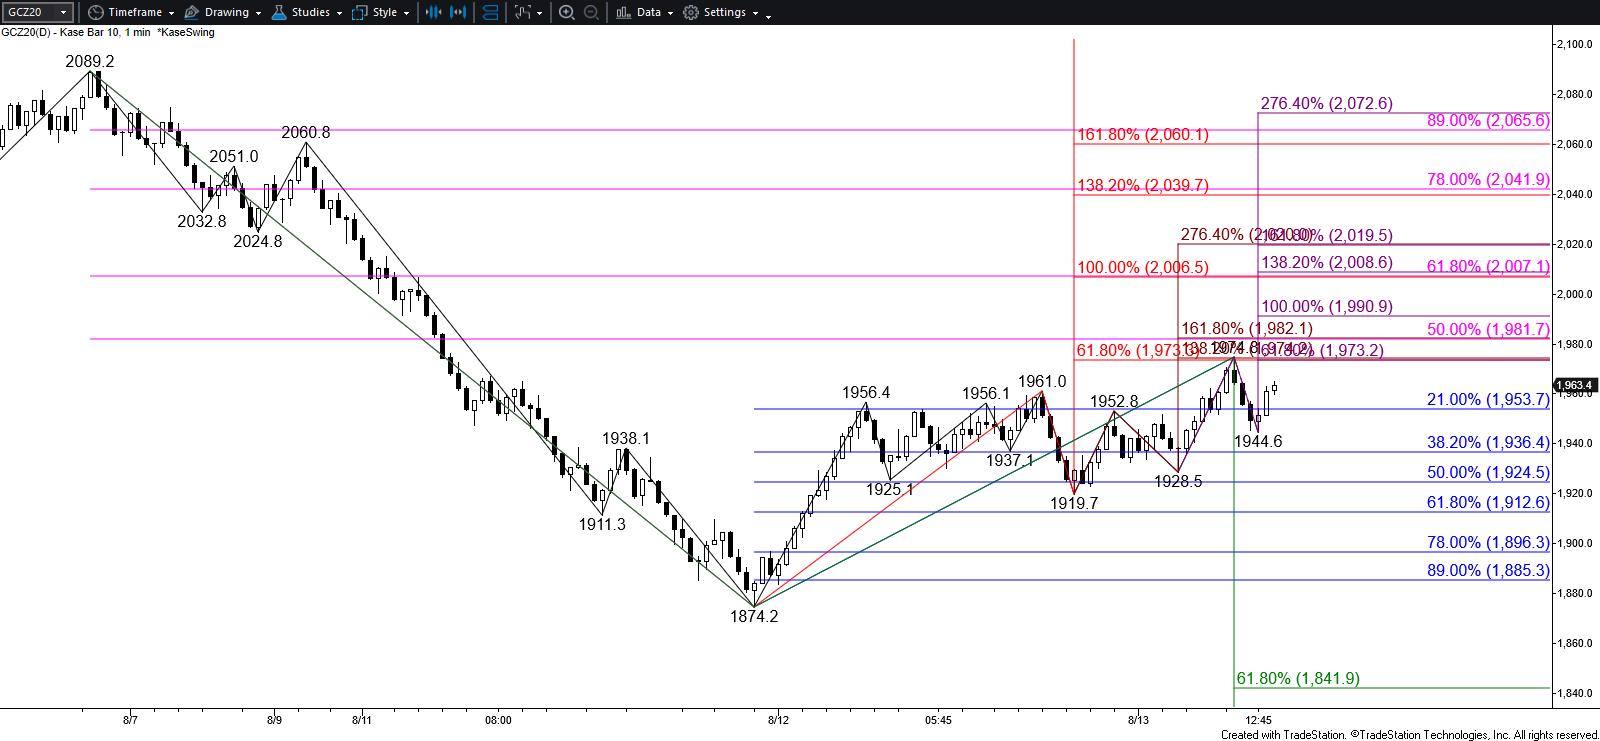Click the pointer mode tool icon
Viewport: 1600px width, 741px height.
click(522, 13)
